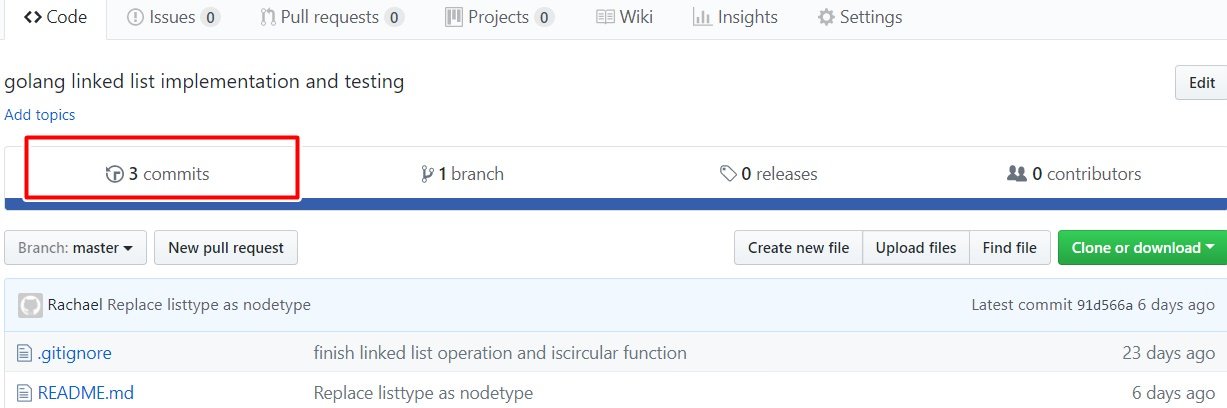Open the Code tab
The height and width of the screenshot is (408, 1227).
tap(55, 17)
